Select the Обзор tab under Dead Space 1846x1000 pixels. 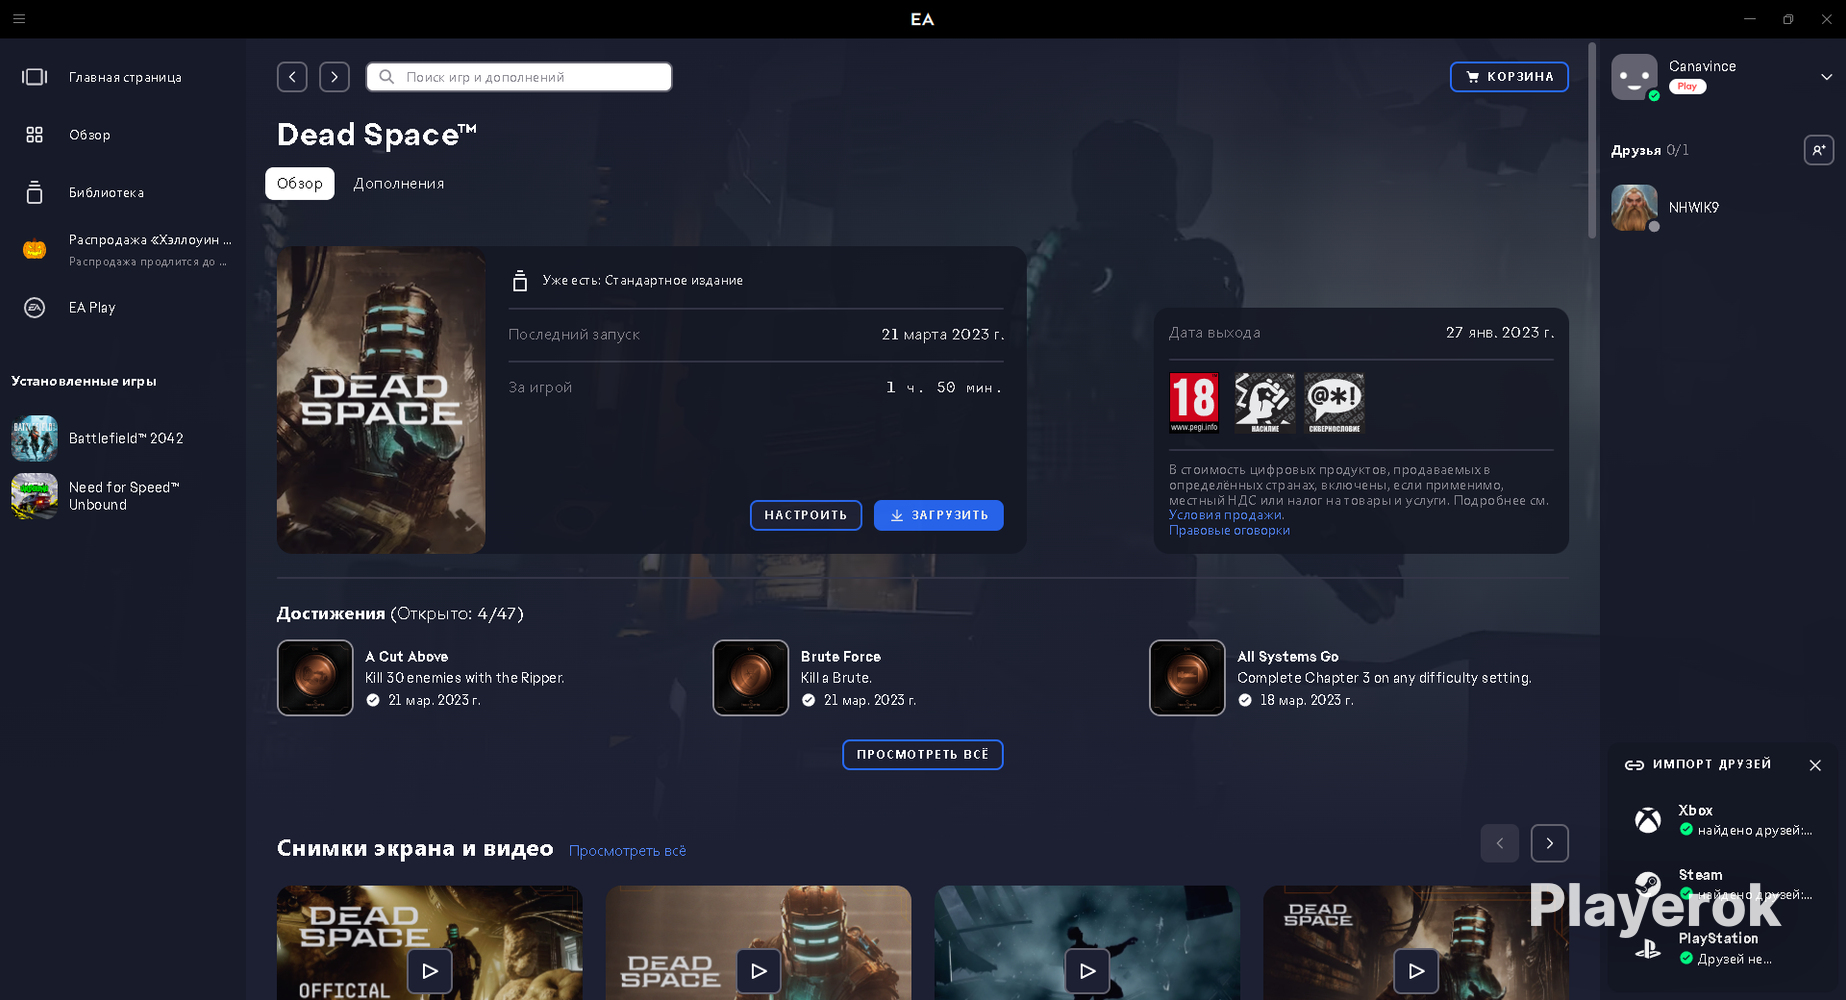(300, 184)
